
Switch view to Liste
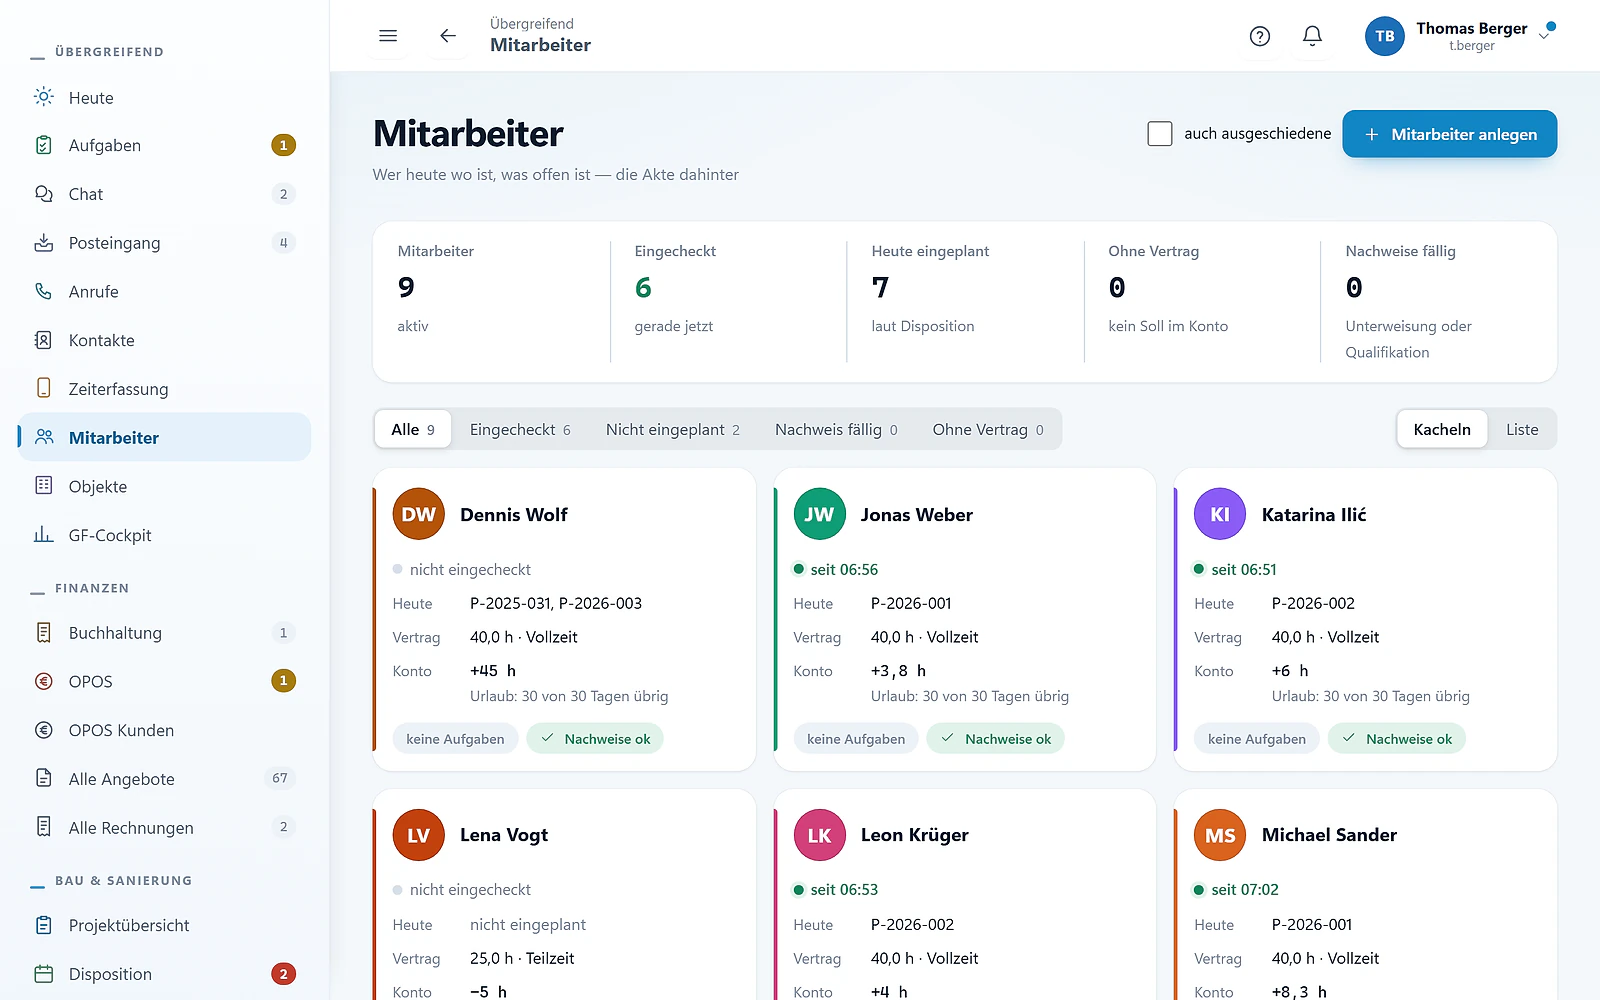(1522, 430)
